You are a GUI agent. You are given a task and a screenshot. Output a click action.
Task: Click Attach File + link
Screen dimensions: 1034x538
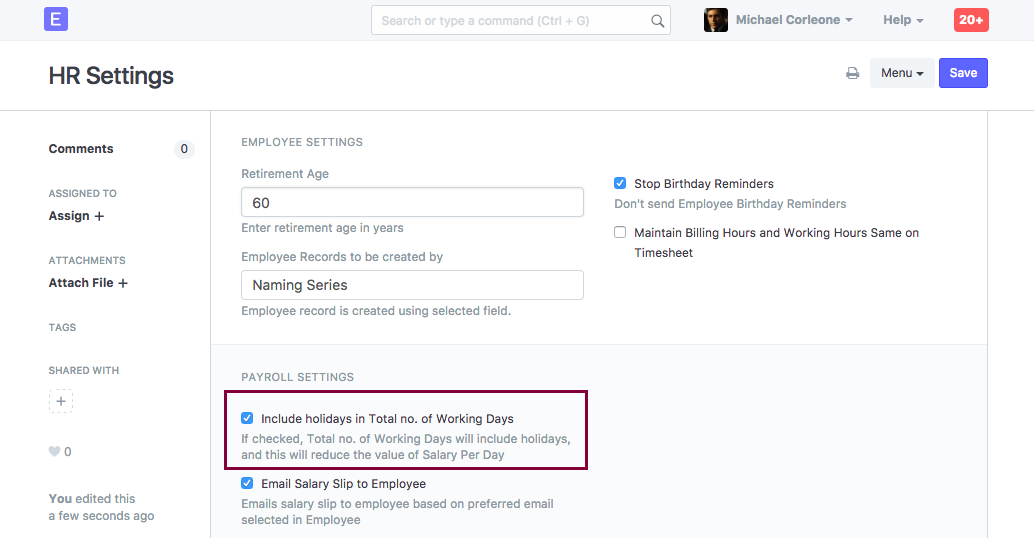click(x=88, y=283)
